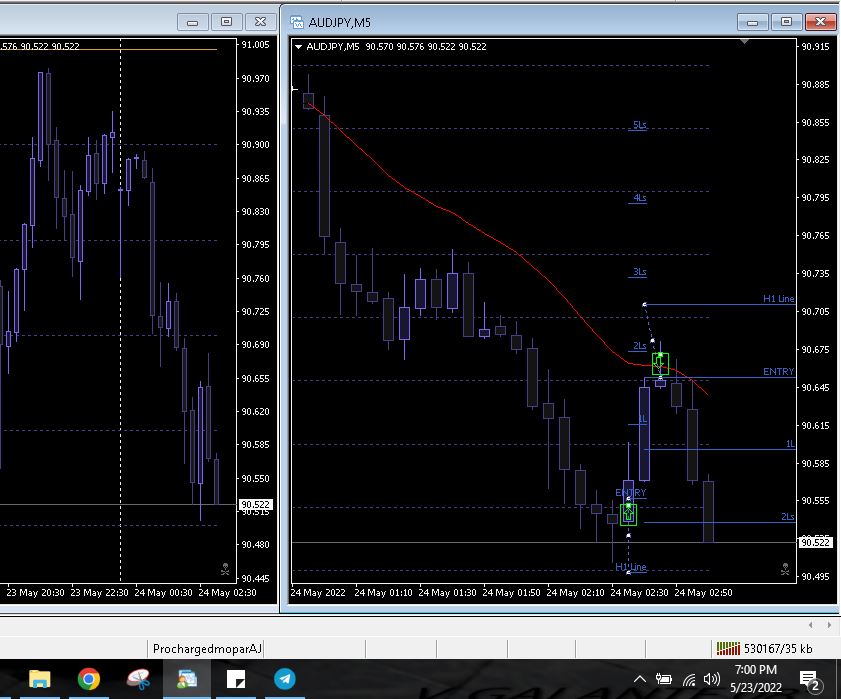Click the scroll right arrow above status bar
The height and width of the screenshot is (699, 841).
click(x=826, y=625)
